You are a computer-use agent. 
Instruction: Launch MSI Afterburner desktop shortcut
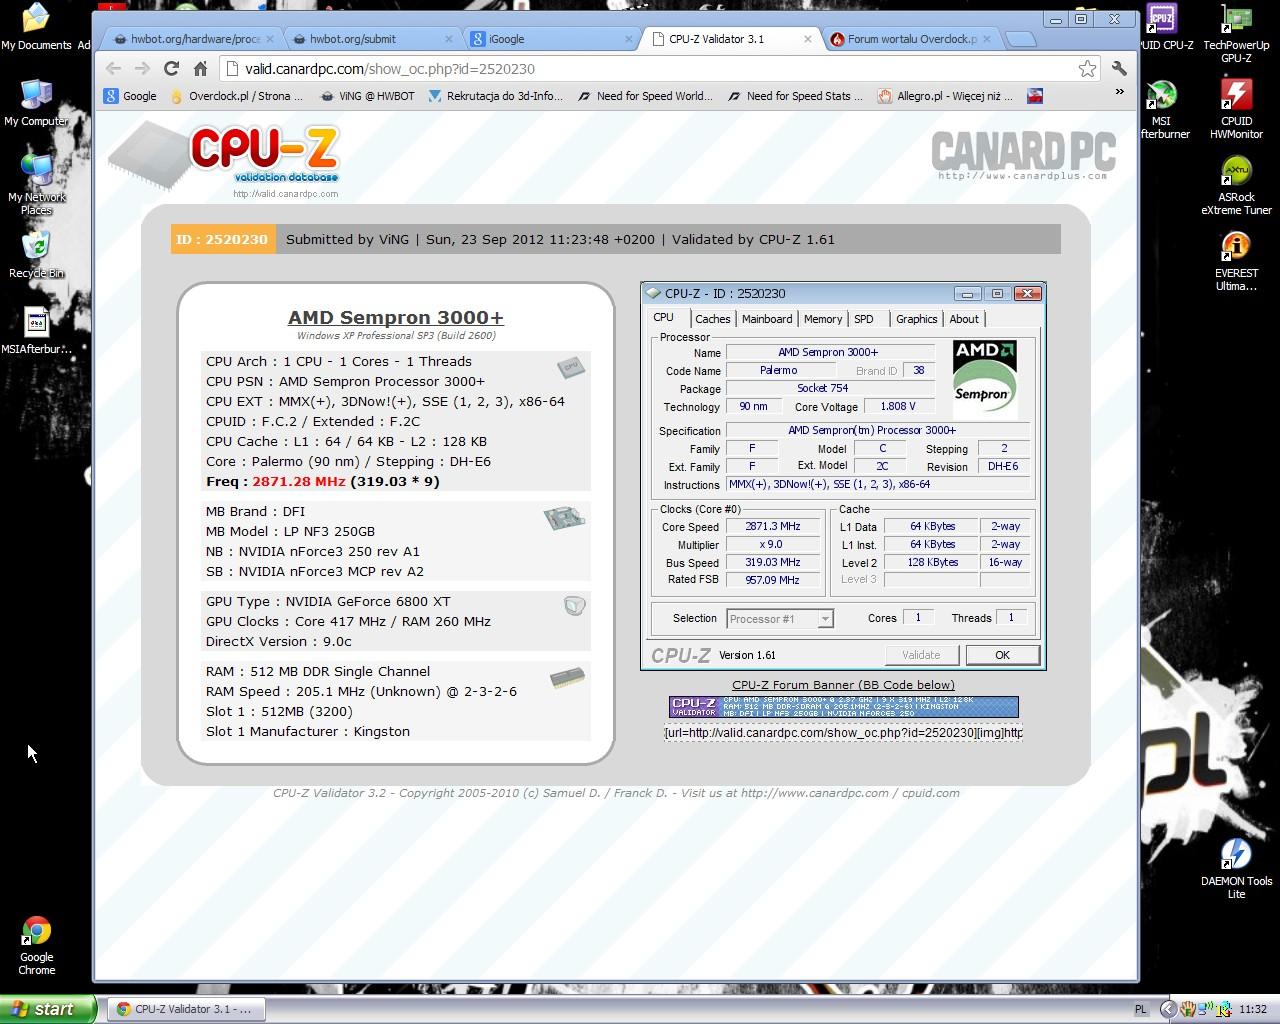(x=1161, y=108)
